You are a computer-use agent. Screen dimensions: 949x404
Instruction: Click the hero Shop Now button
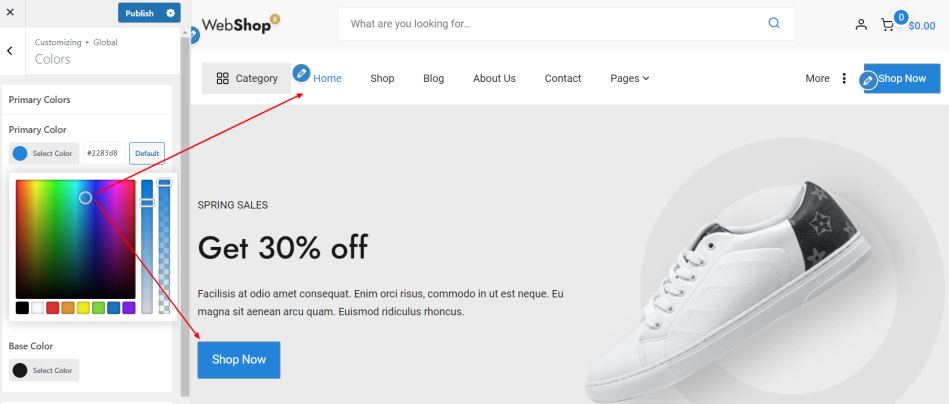[x=239, y=360]
